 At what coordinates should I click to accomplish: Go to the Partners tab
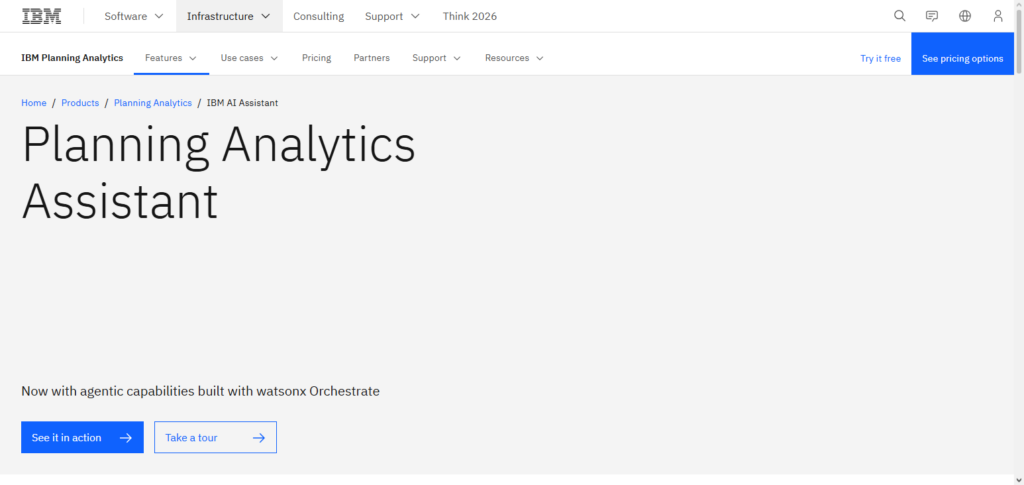click(372, 58)
